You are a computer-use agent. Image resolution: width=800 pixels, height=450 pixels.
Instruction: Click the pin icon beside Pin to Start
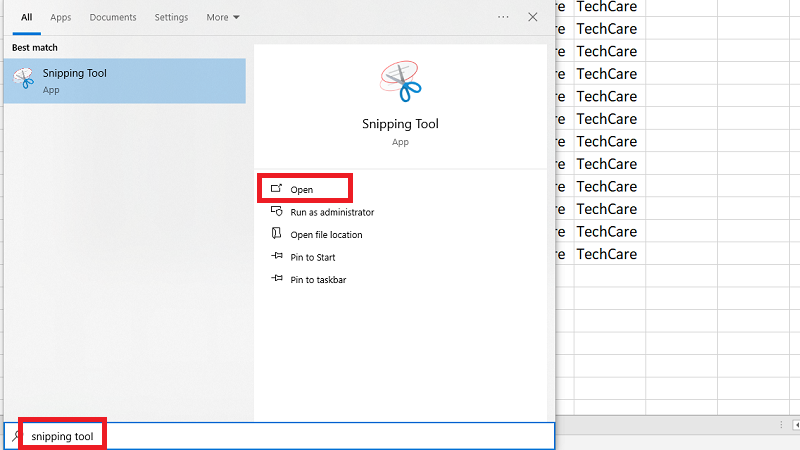click(276, 257)
